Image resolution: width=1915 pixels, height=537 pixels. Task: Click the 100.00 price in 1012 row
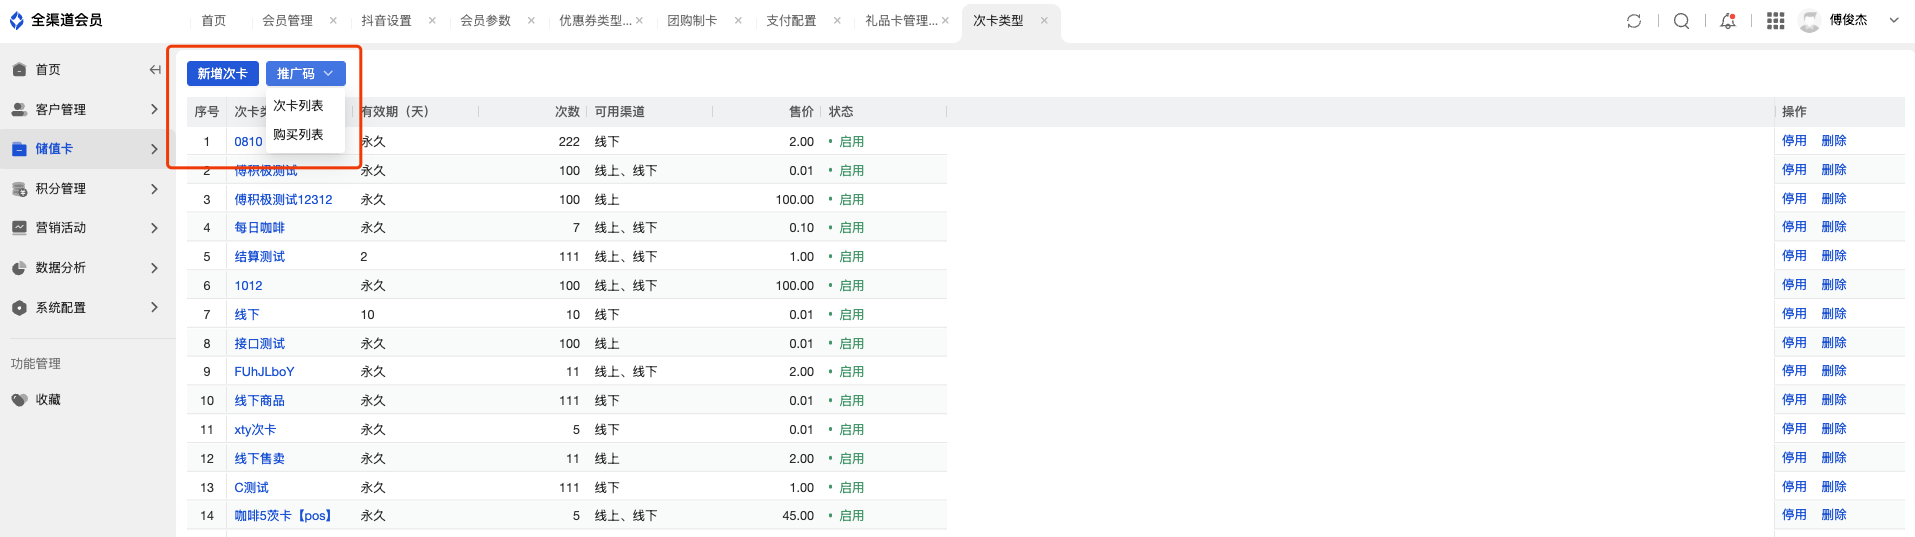(x=795, y=286)
